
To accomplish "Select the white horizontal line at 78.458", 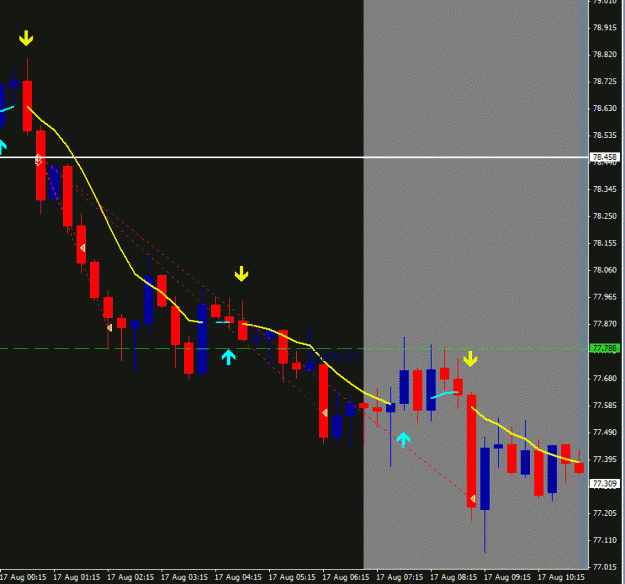I will tap(294, 157).
